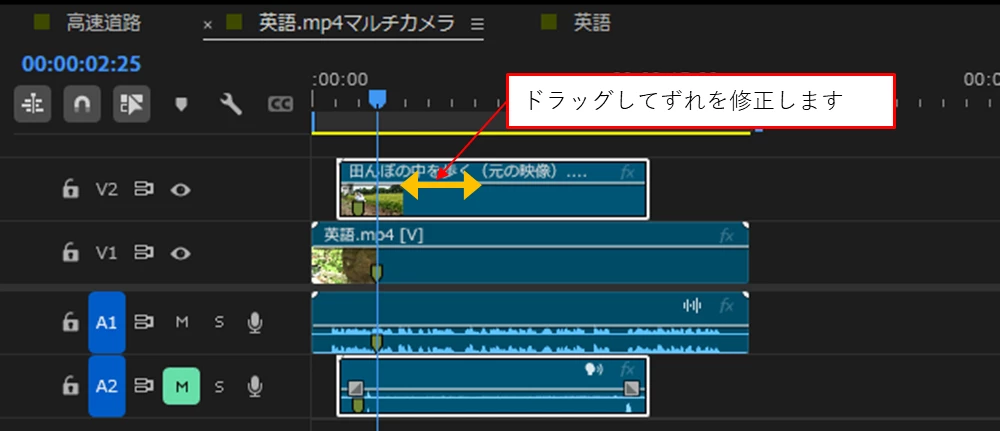
Task: Toggle sync lock for V2
Action: pyautogui.click(x=145, y=189)
